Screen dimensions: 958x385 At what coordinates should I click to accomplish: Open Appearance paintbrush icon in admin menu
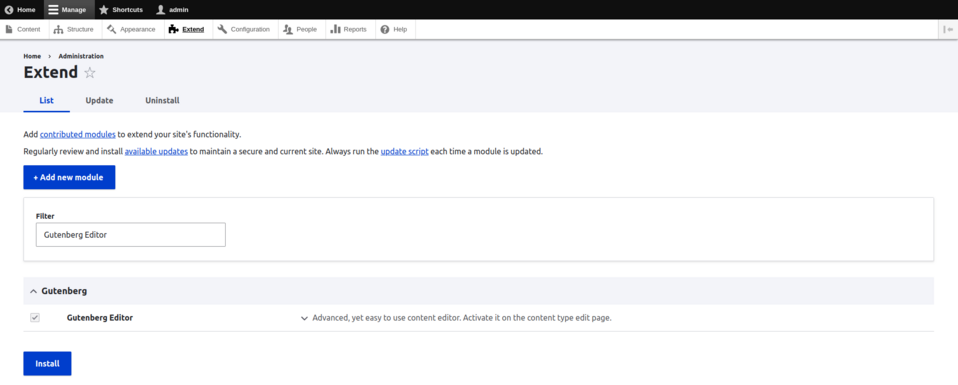point(111,29)
